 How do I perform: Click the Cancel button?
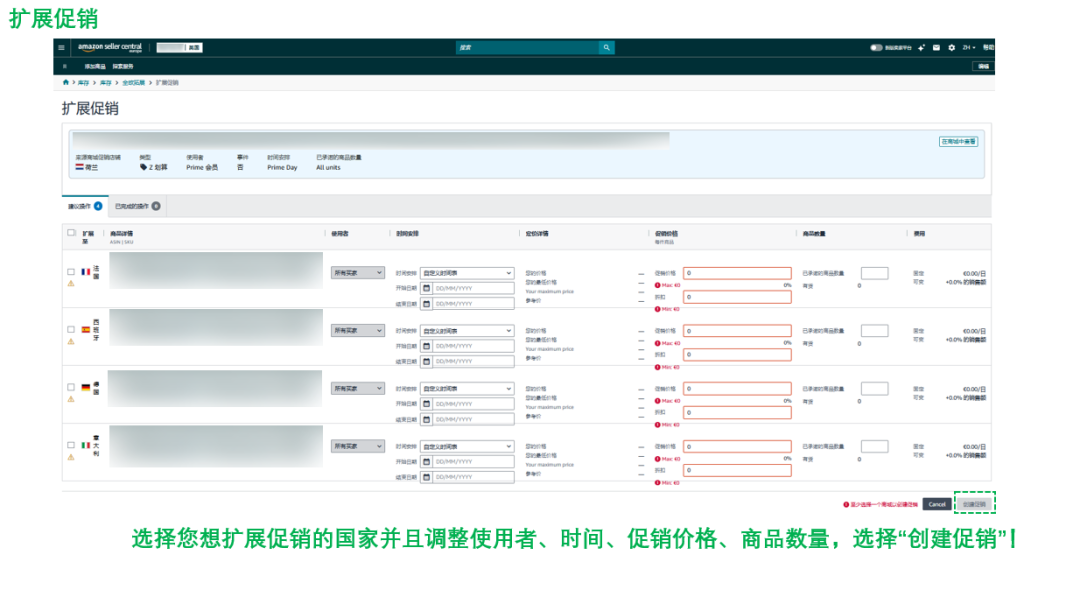tap(937, 504)
